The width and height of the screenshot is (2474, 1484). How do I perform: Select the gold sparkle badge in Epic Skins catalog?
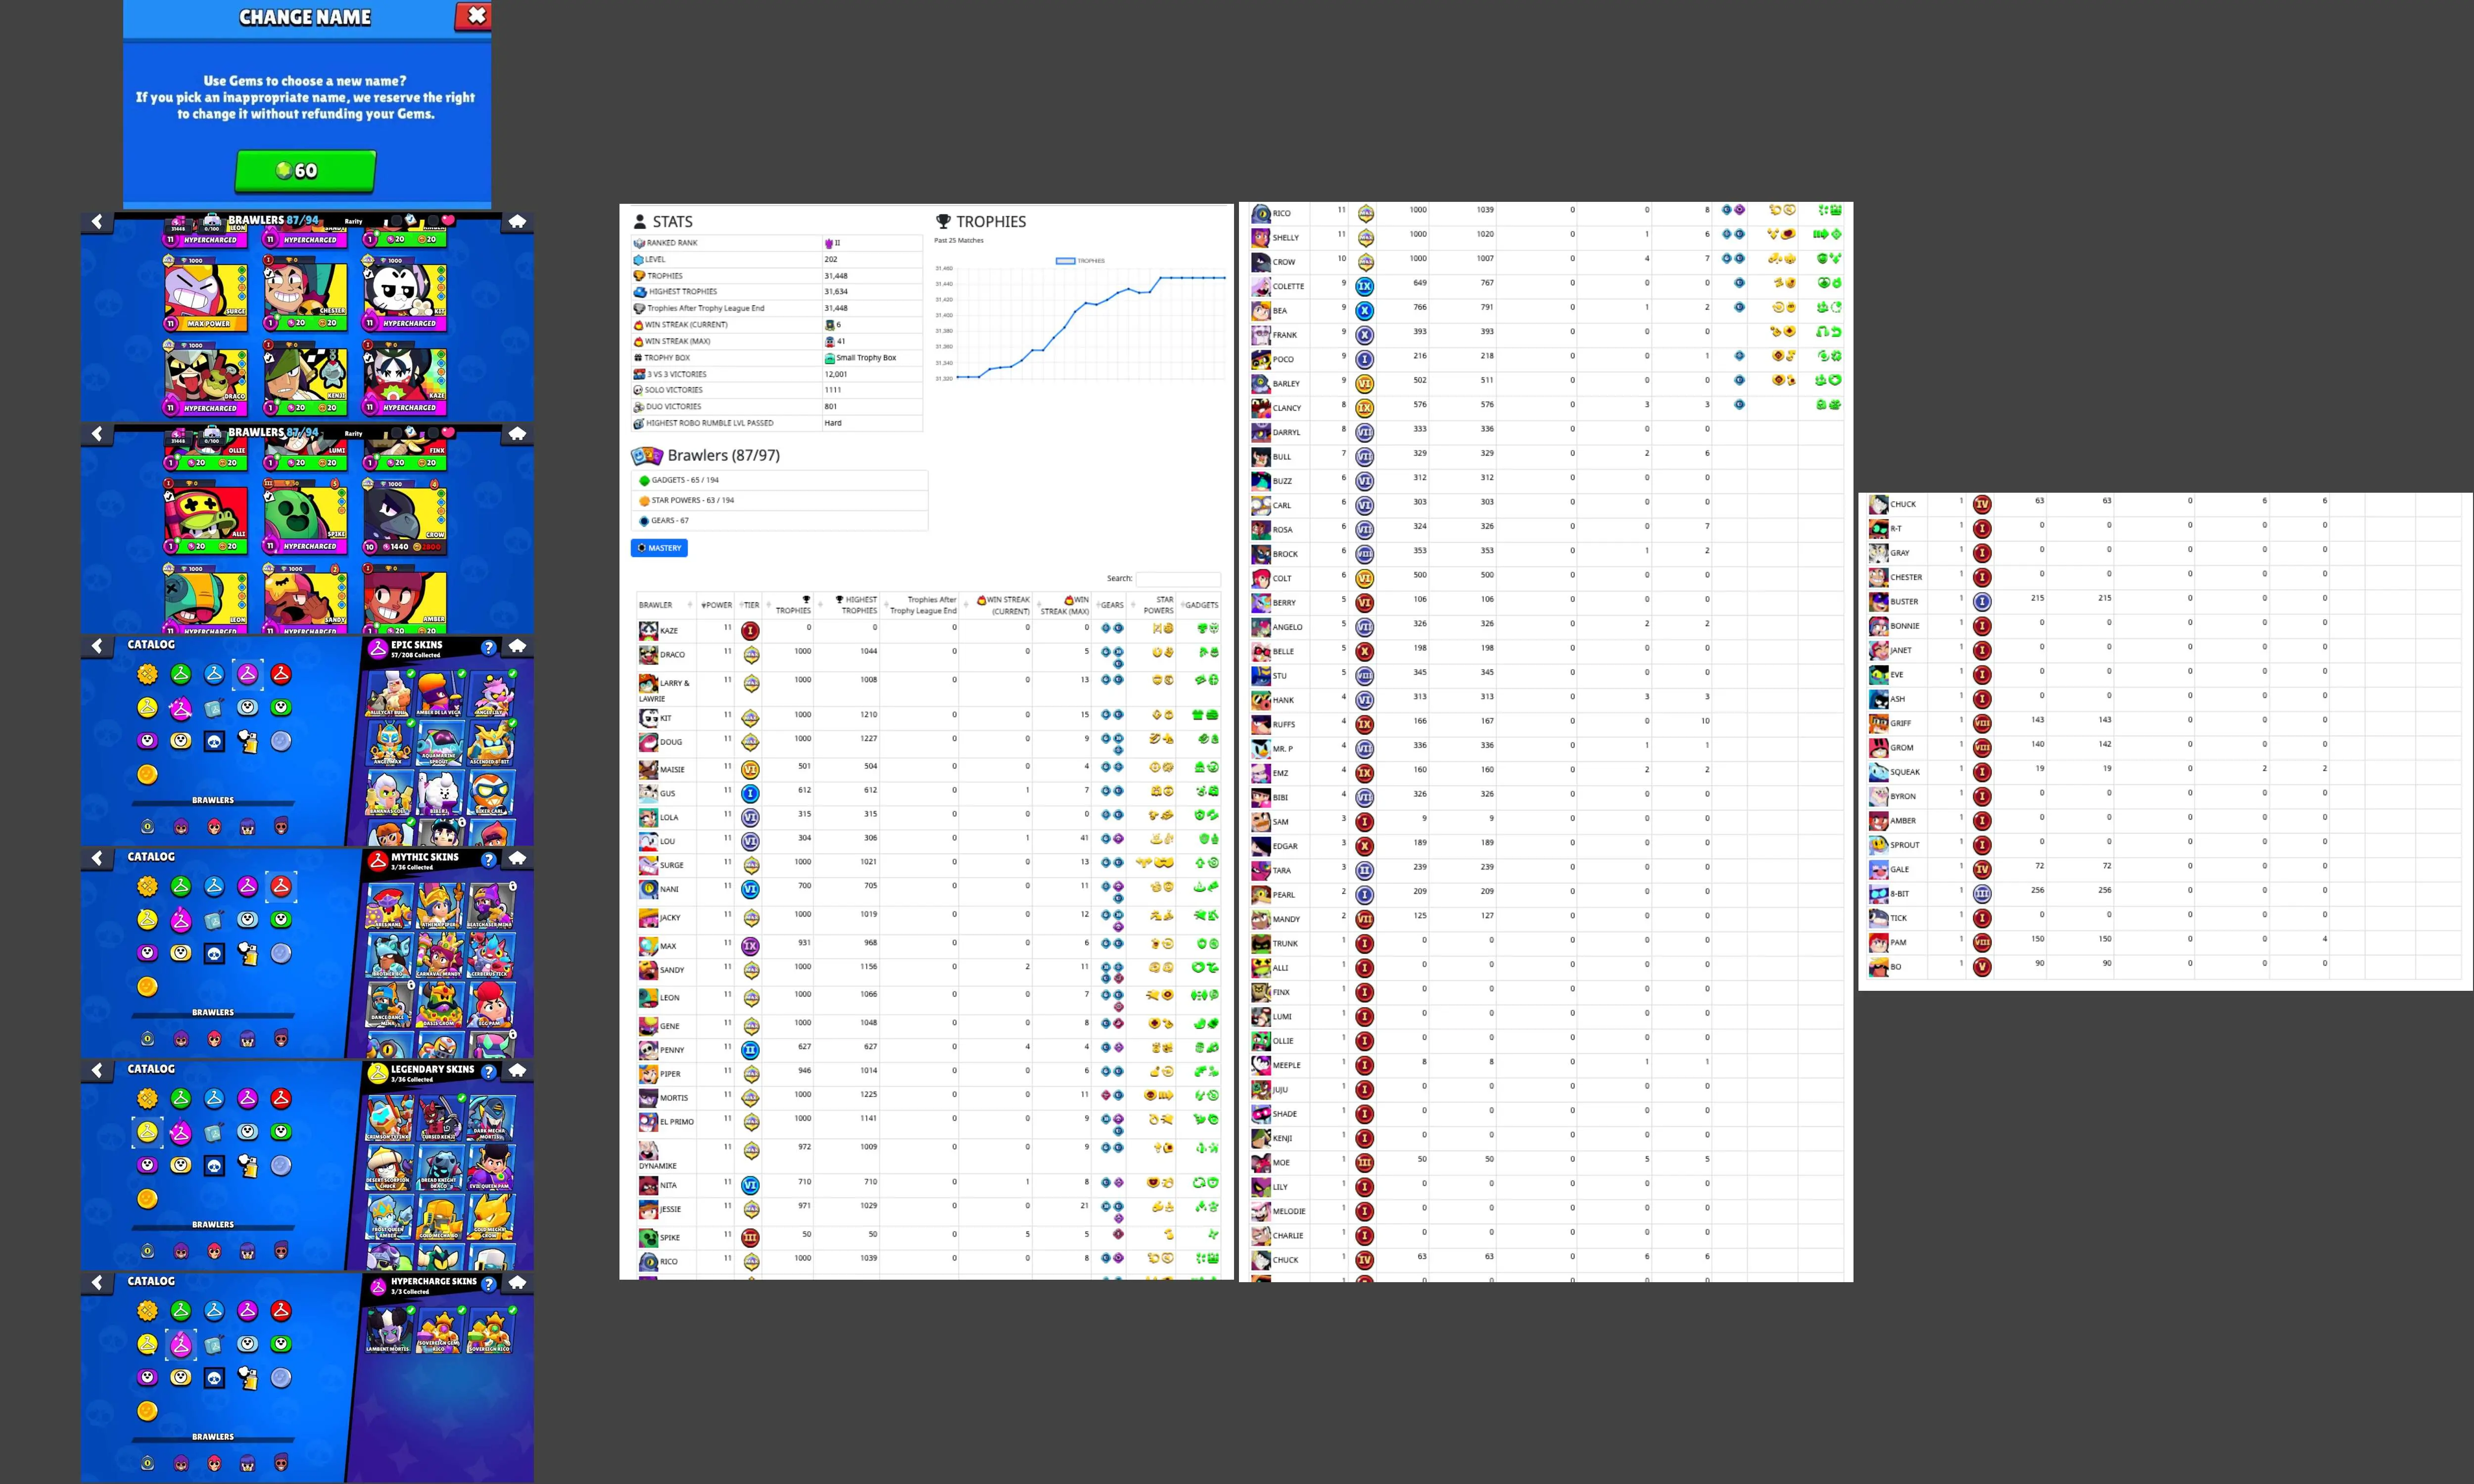pyautogui.click(x=147, y=674)
